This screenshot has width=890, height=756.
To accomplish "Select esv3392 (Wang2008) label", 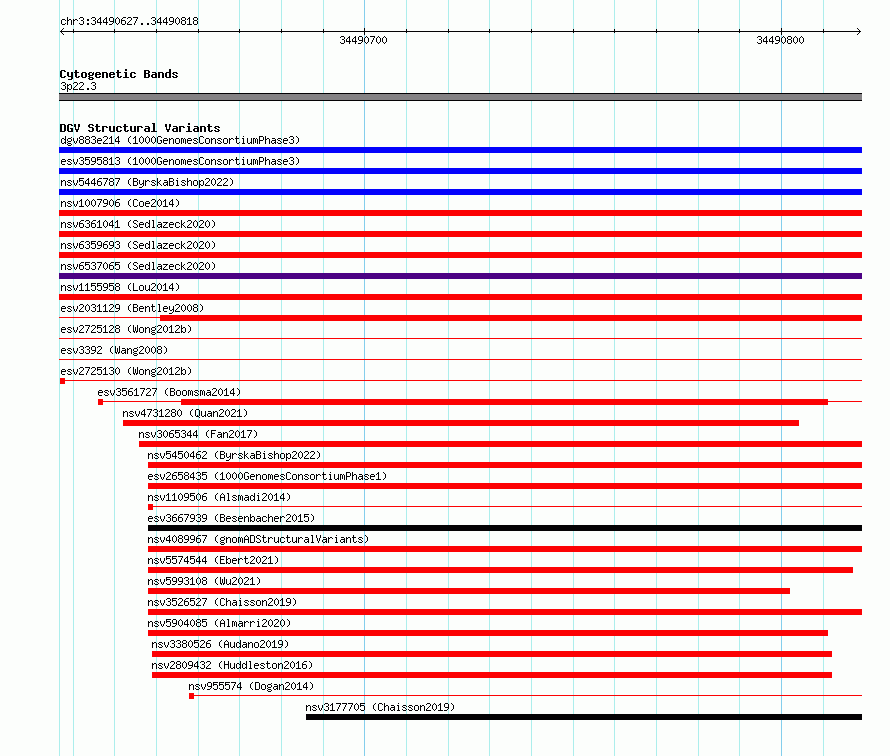I will [x=114, y=350].
